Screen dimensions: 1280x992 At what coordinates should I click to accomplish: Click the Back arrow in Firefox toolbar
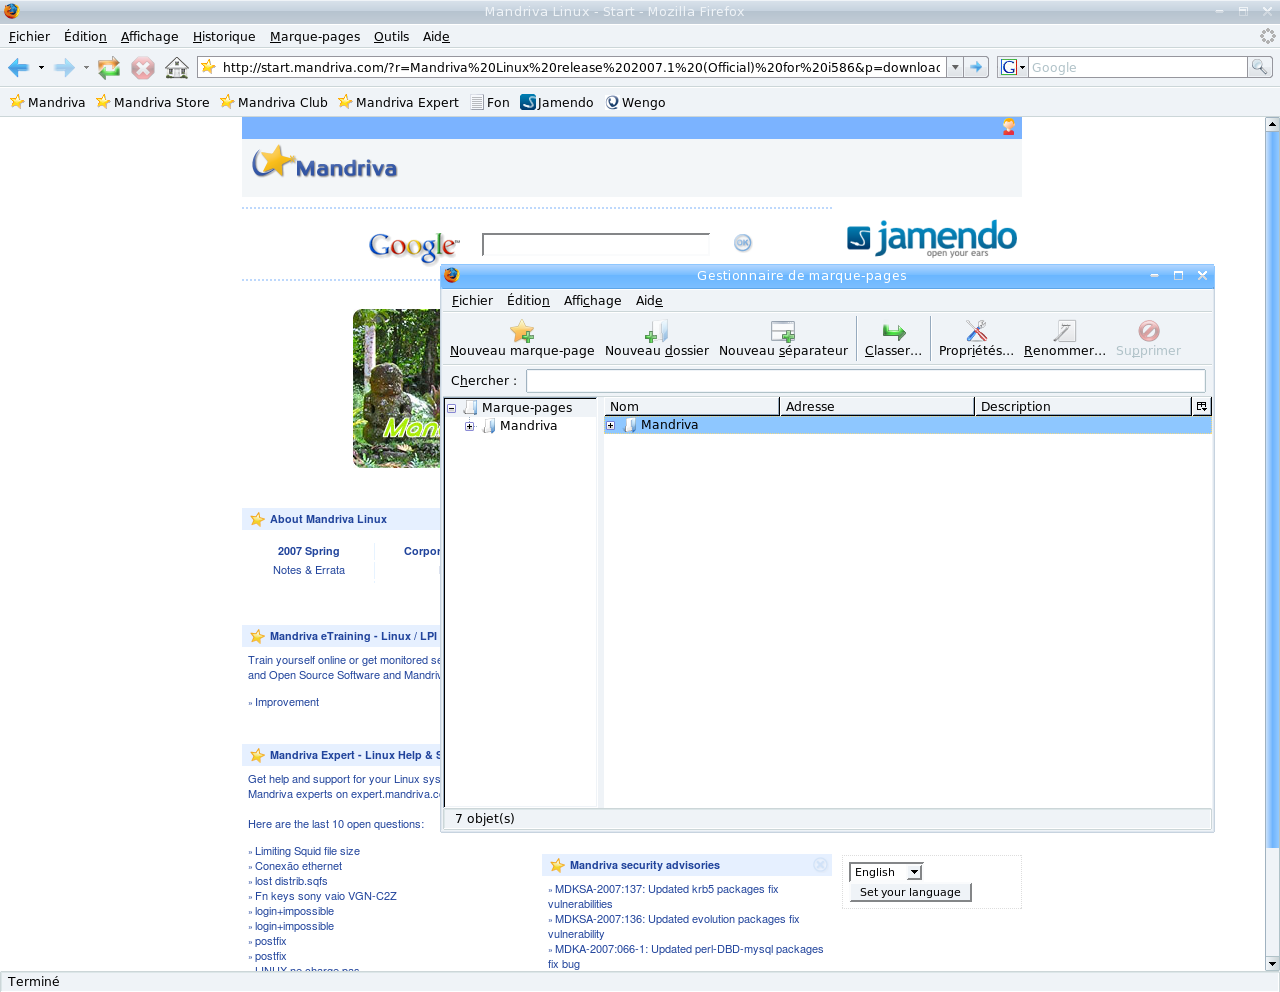(x=18, y=67)
